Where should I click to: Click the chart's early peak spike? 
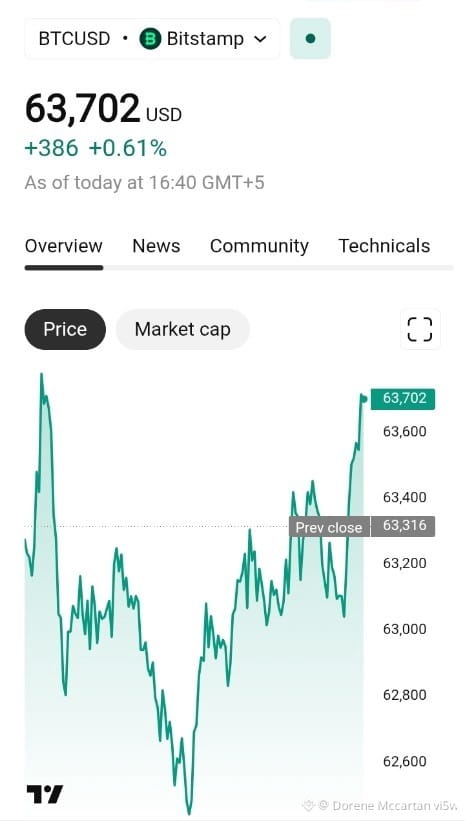(x=41, y=374)
